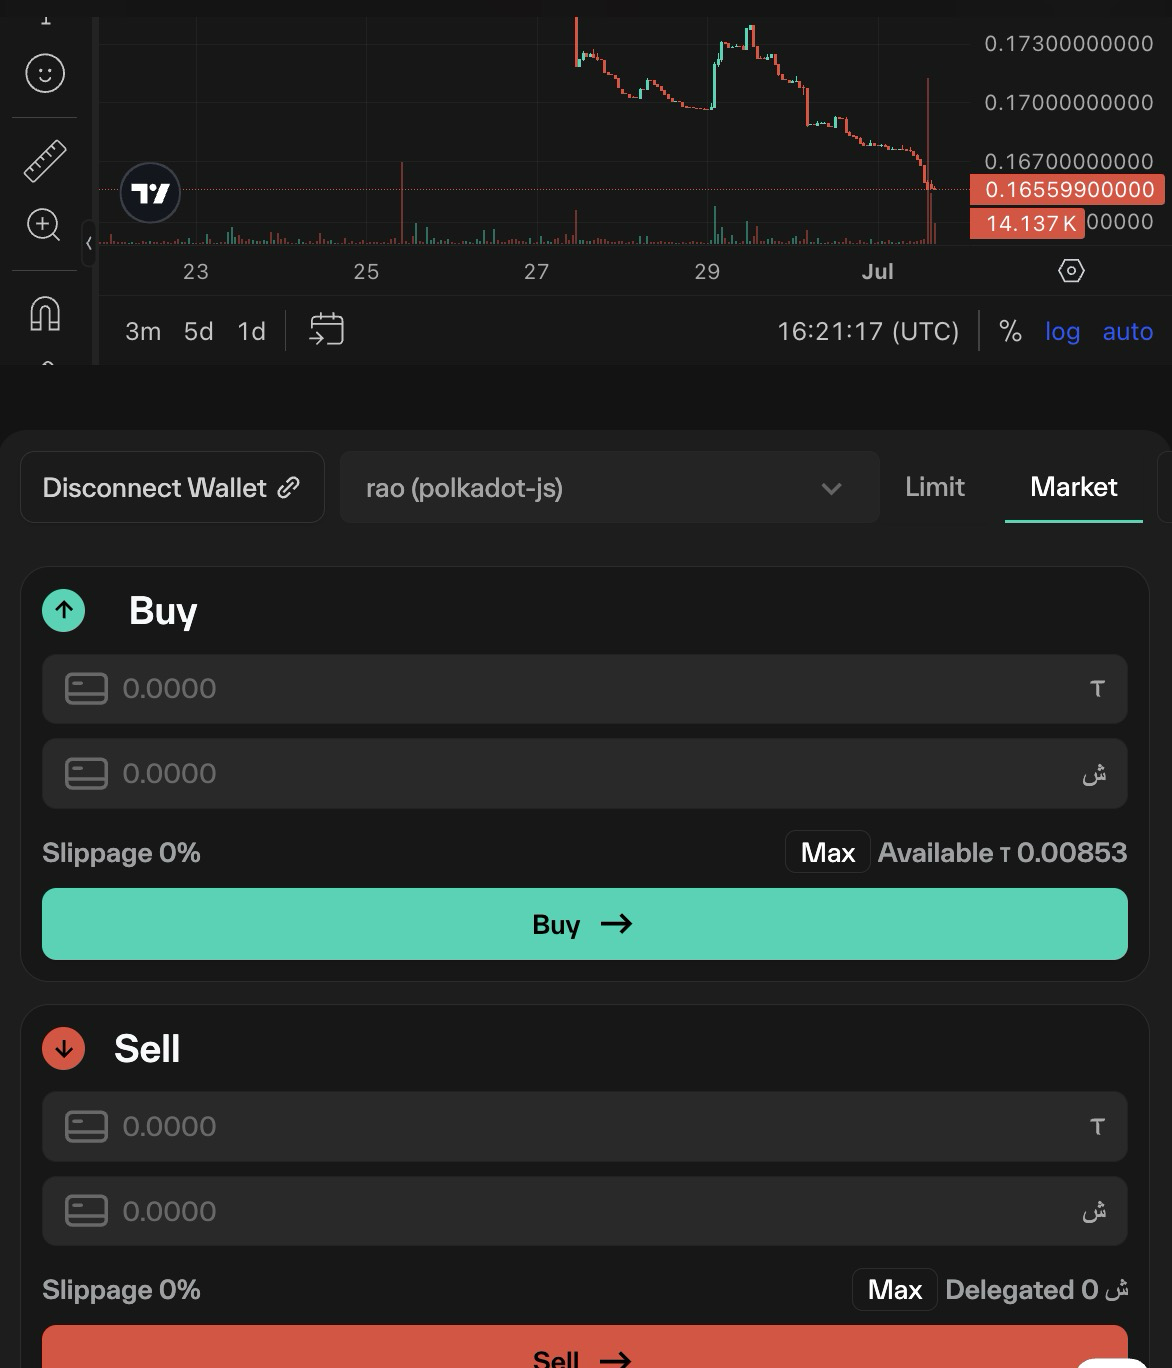
Task: Collapse the drawing toolbar side arrow
Action: point(89,243)
